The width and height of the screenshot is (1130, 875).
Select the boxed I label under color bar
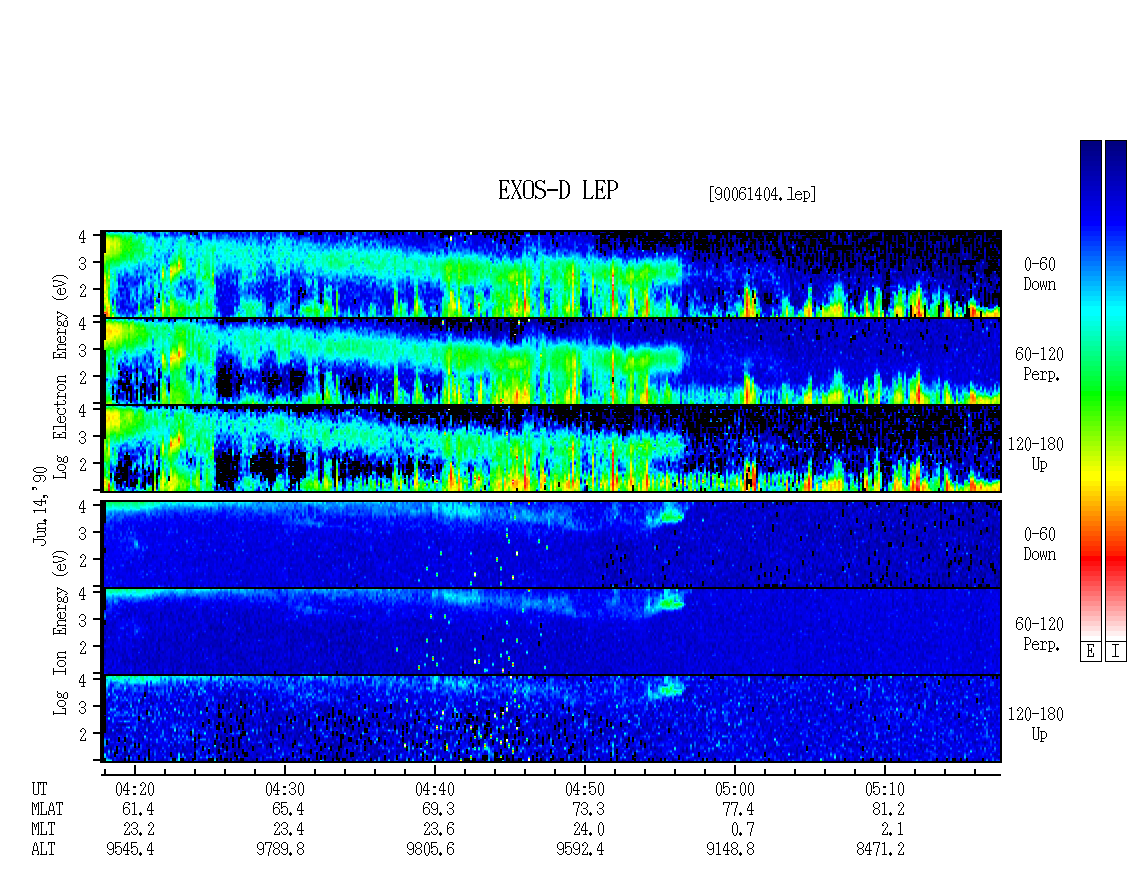(x=1116, y=652)
